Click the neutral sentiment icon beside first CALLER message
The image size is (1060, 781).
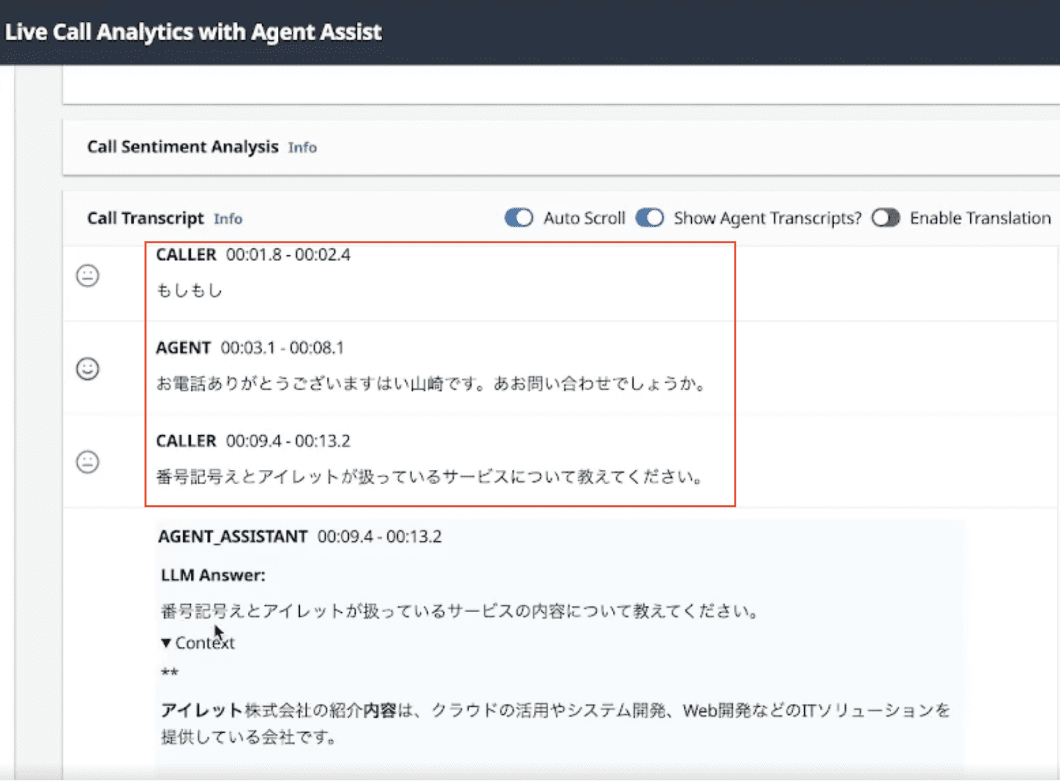tap(88, 277)
